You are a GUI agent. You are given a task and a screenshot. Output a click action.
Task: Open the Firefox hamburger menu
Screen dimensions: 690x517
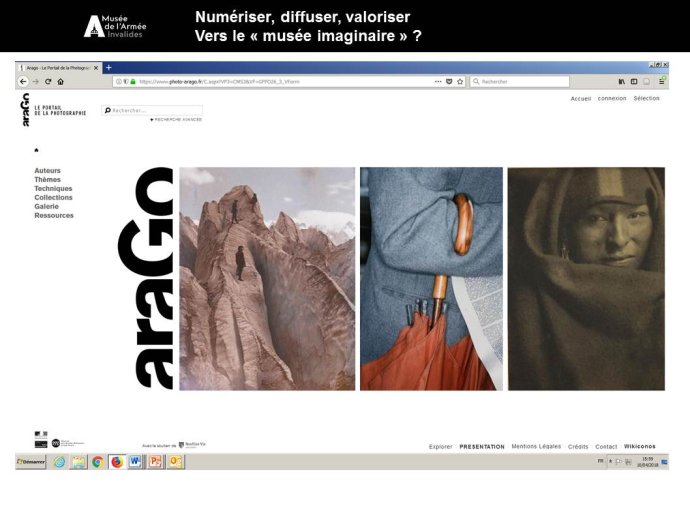tap(662, 81)
